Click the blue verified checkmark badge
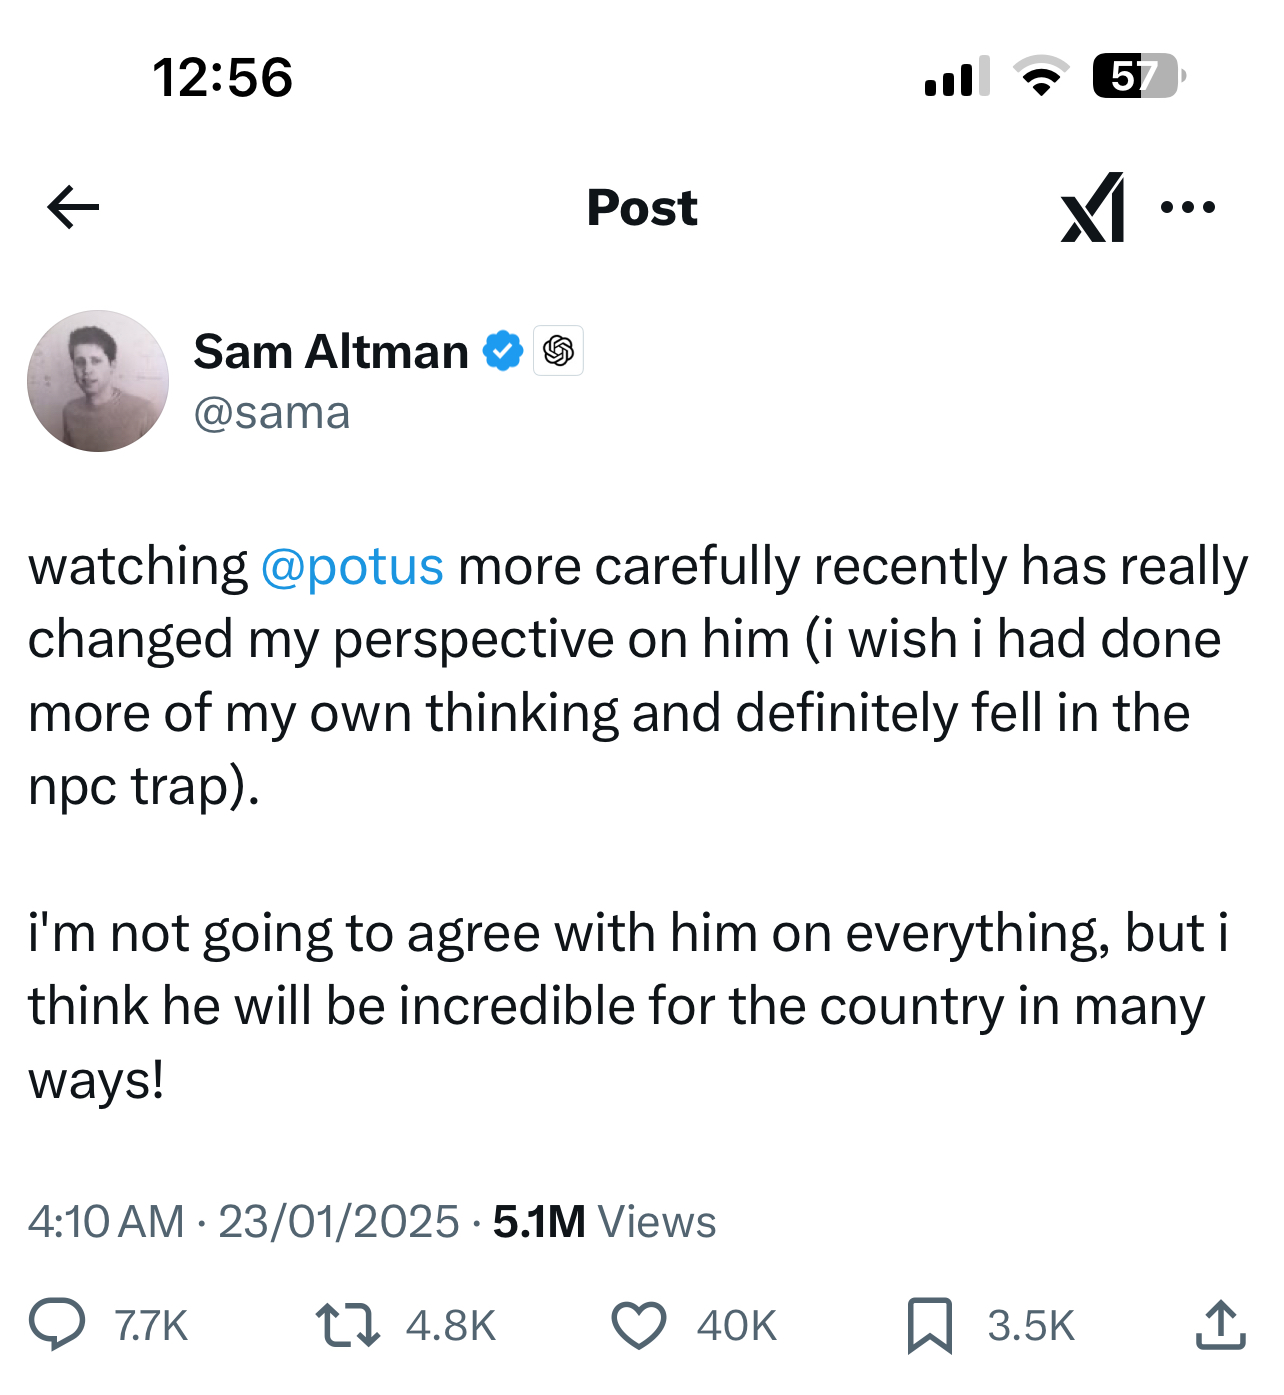Viewport: 1284px width, 1395px height. (x=503, y=352)
